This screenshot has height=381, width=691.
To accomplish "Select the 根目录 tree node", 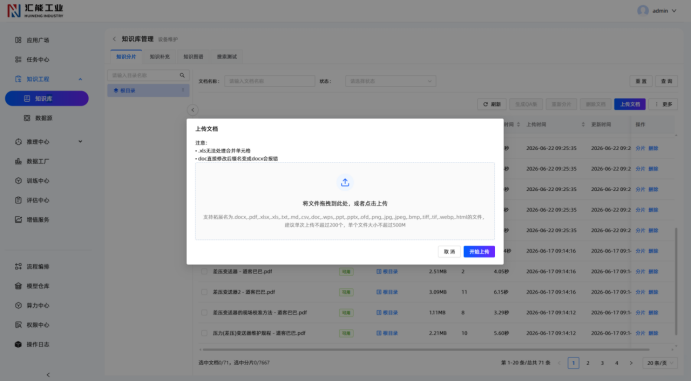I will [149, 90].
